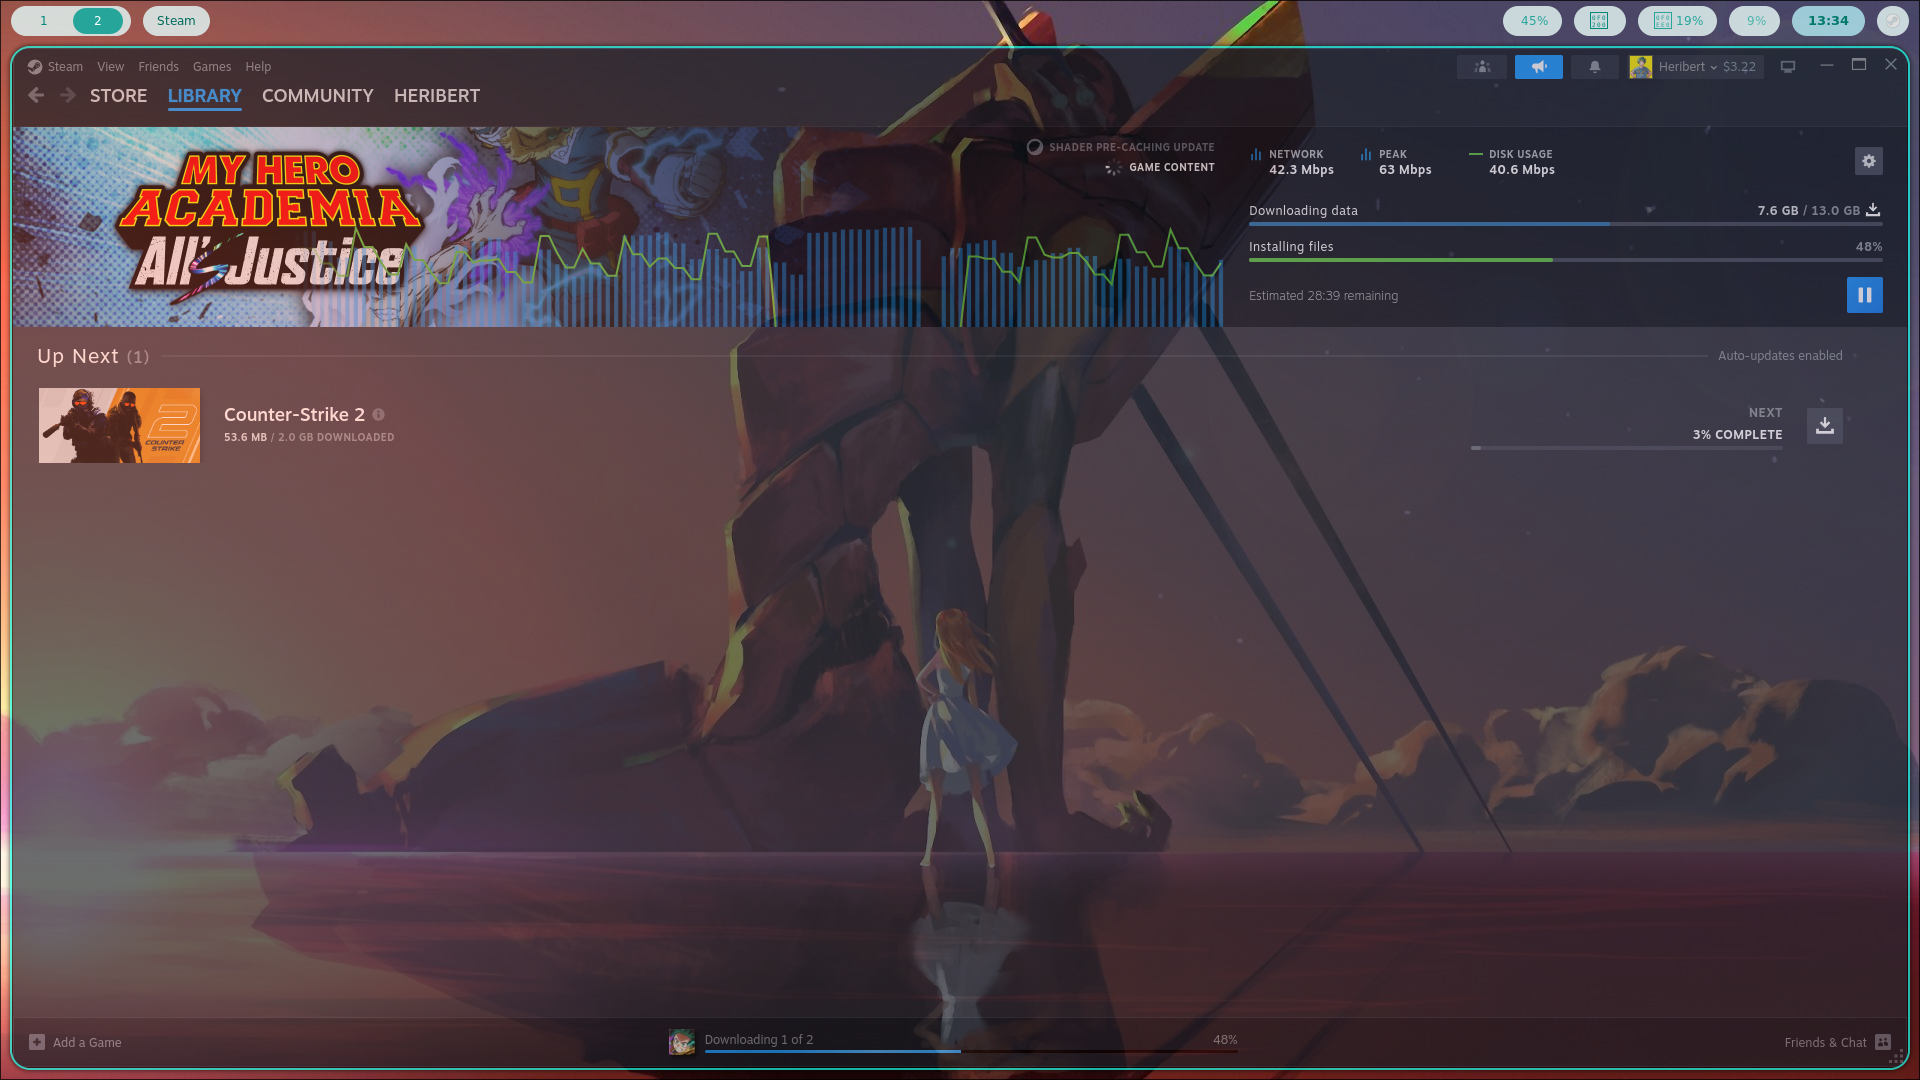
Task: Click the downloading game icon in footer
Action: click(x=682, y=1042)
